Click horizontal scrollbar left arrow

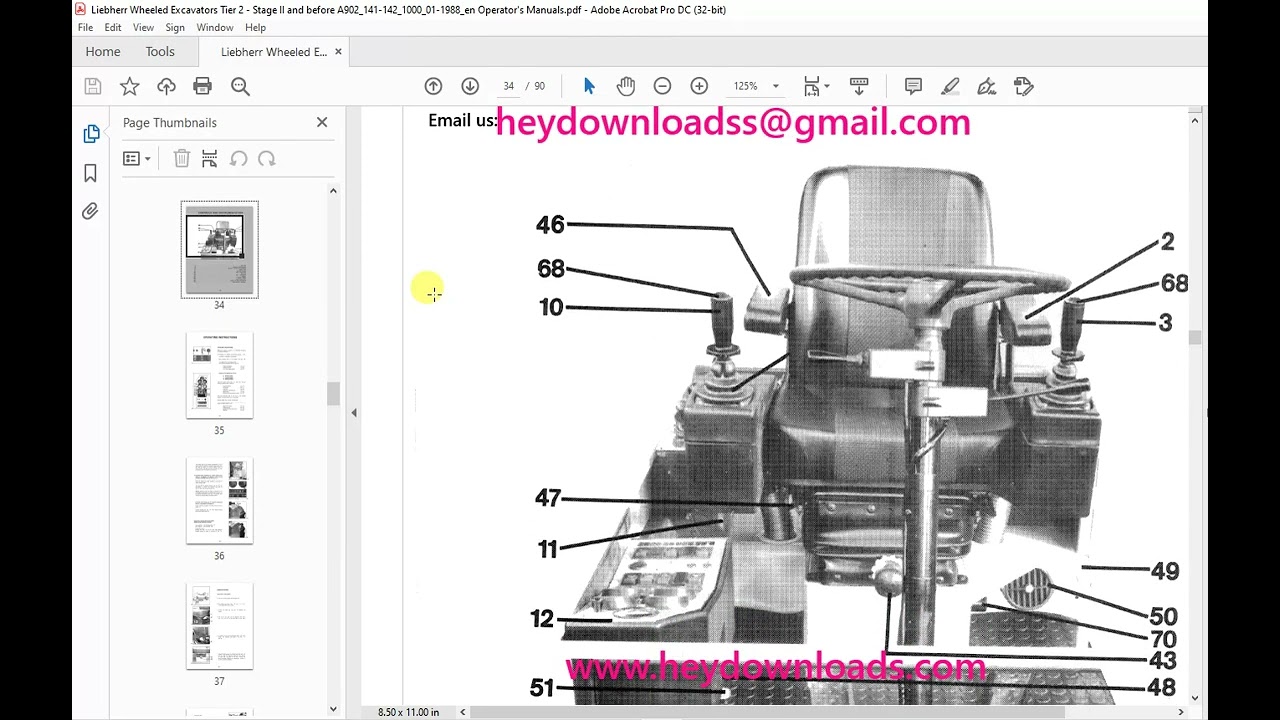[x=462, y=712]
